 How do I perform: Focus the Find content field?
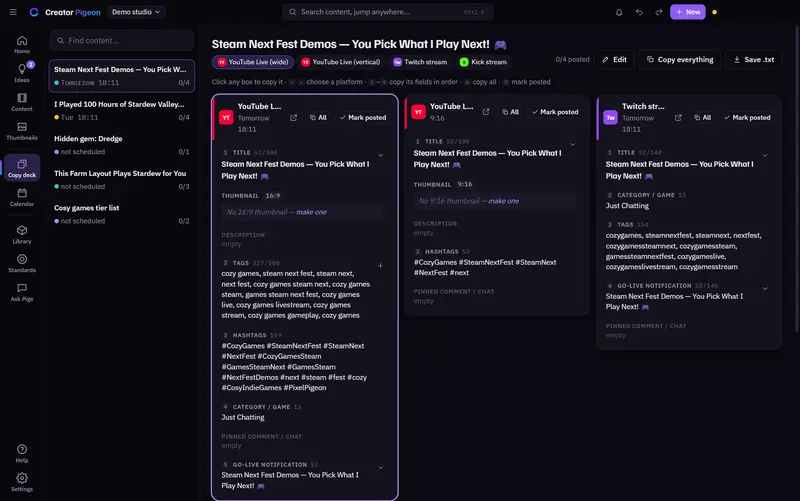[122, 40]
